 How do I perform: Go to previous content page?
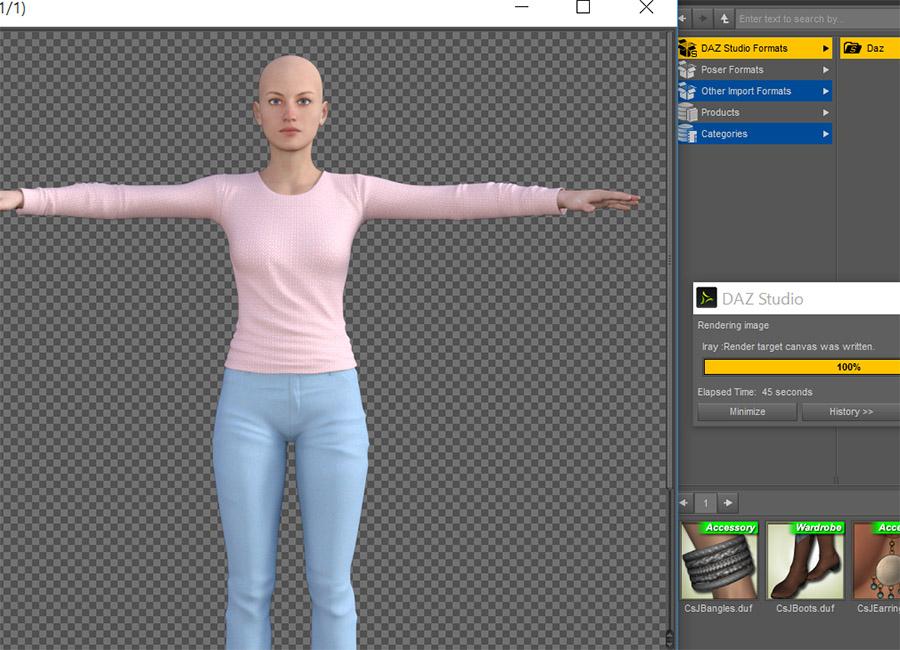[x=684, y=503]
